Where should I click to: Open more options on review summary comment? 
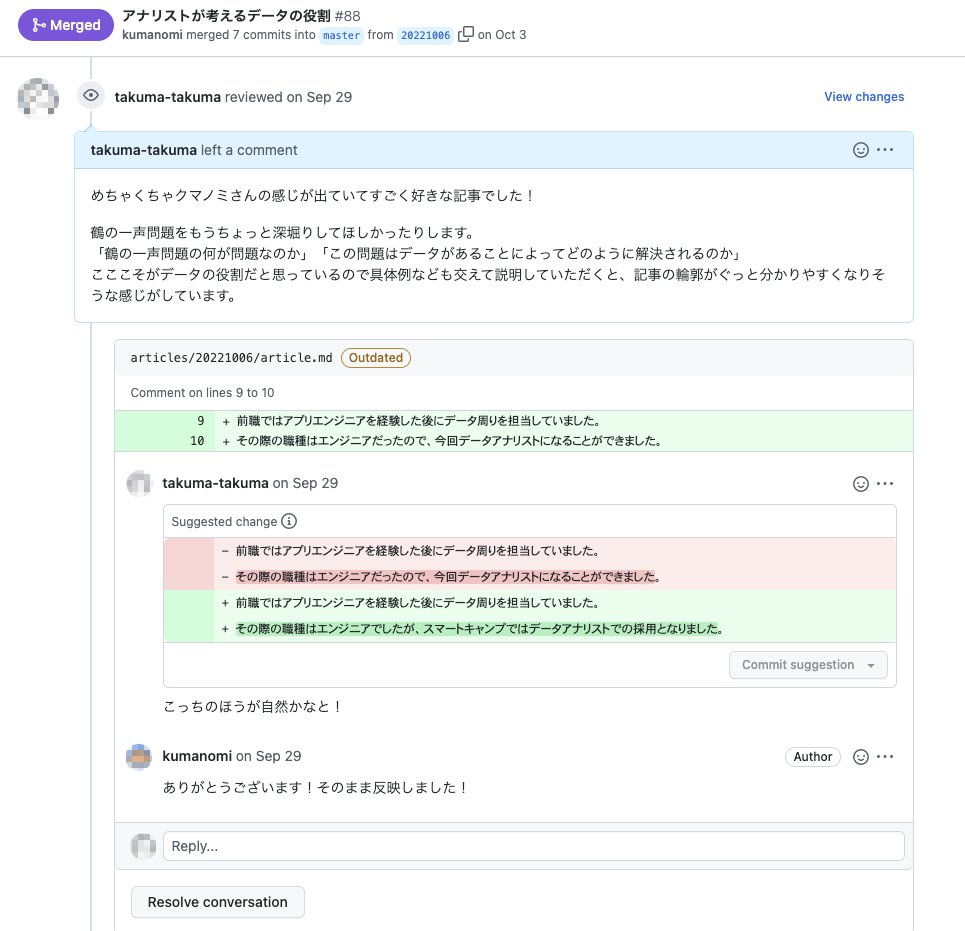885,150
